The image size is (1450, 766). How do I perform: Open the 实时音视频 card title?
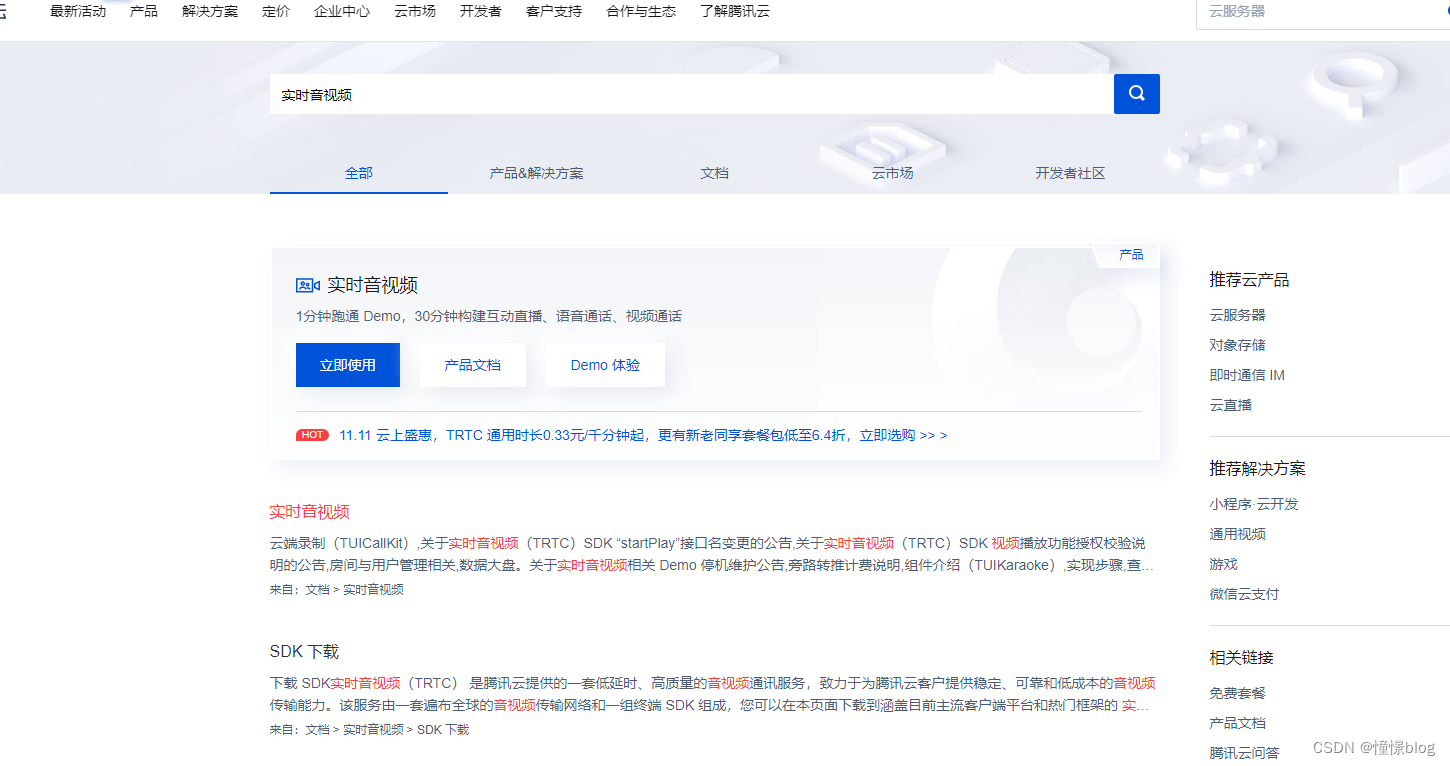pyautogui.click(x=372, y=285)
